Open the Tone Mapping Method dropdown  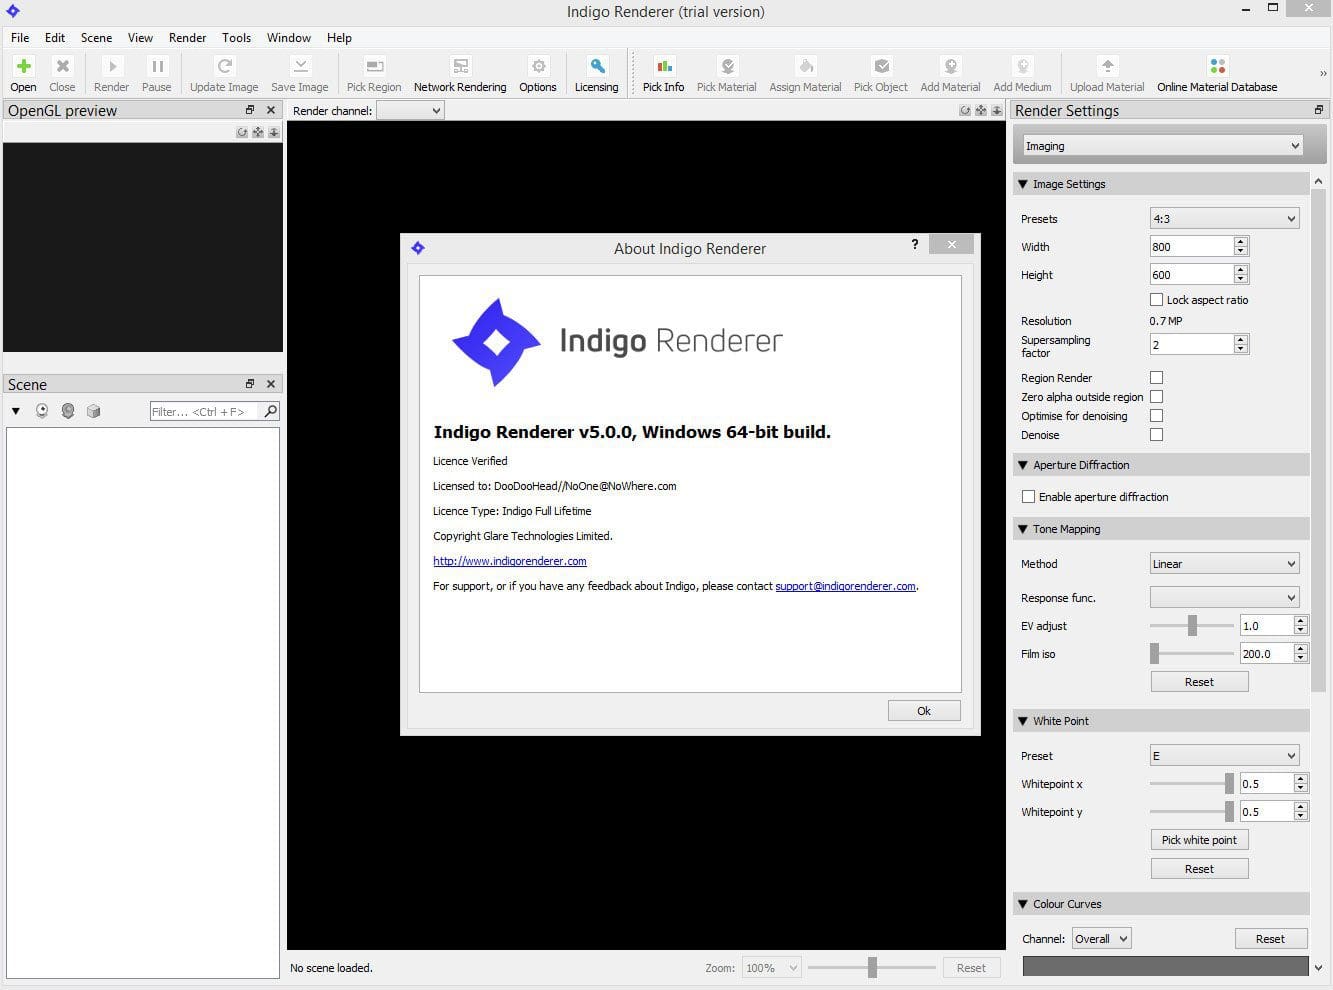(x=1224, y=564)
